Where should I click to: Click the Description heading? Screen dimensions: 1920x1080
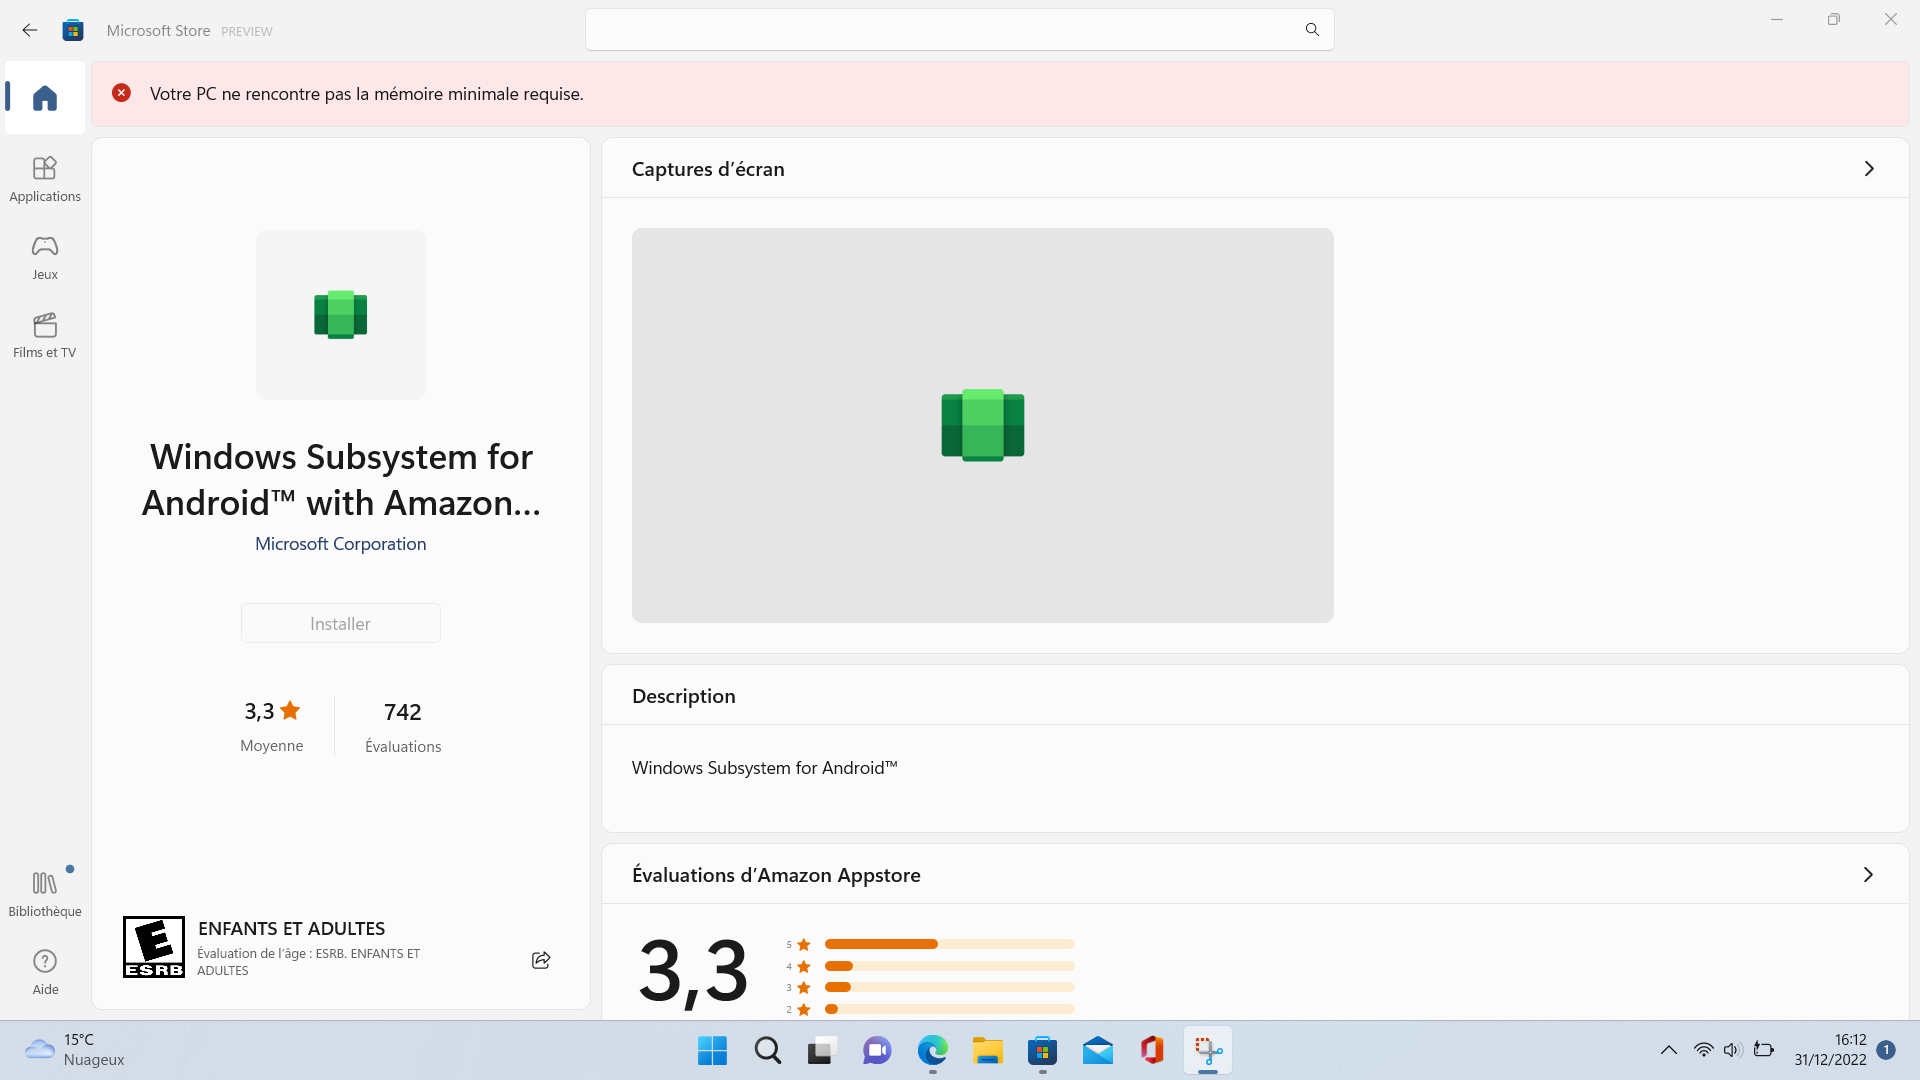point(684,696)
